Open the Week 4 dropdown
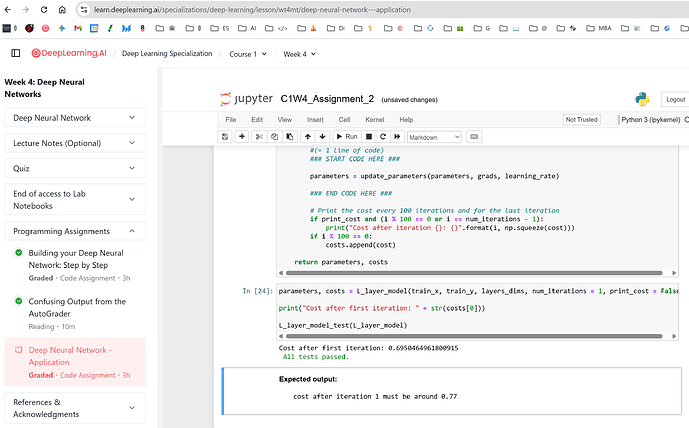 point(300,53)
